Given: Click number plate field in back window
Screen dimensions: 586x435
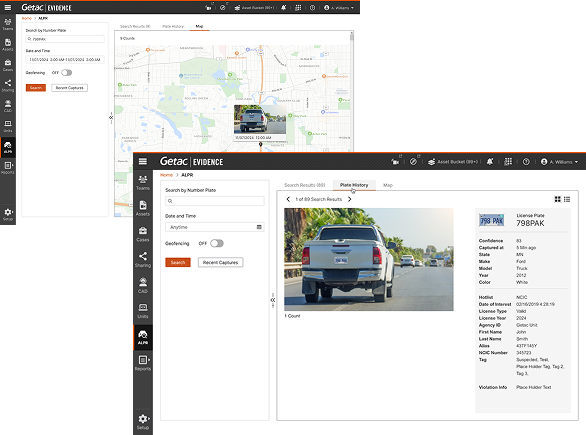Looking at the screenshot, I should pyautogui.click(x=65, y=39).
